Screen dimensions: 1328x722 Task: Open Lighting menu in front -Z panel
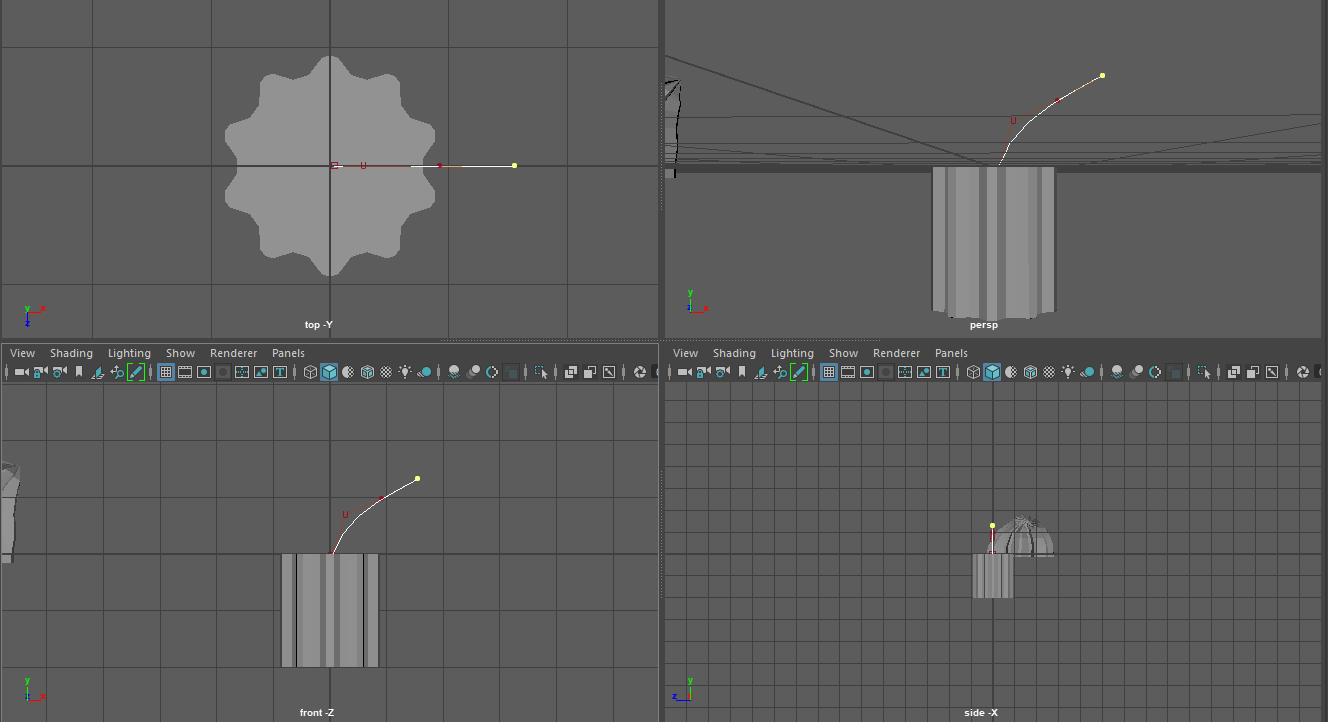coord(130,353)
